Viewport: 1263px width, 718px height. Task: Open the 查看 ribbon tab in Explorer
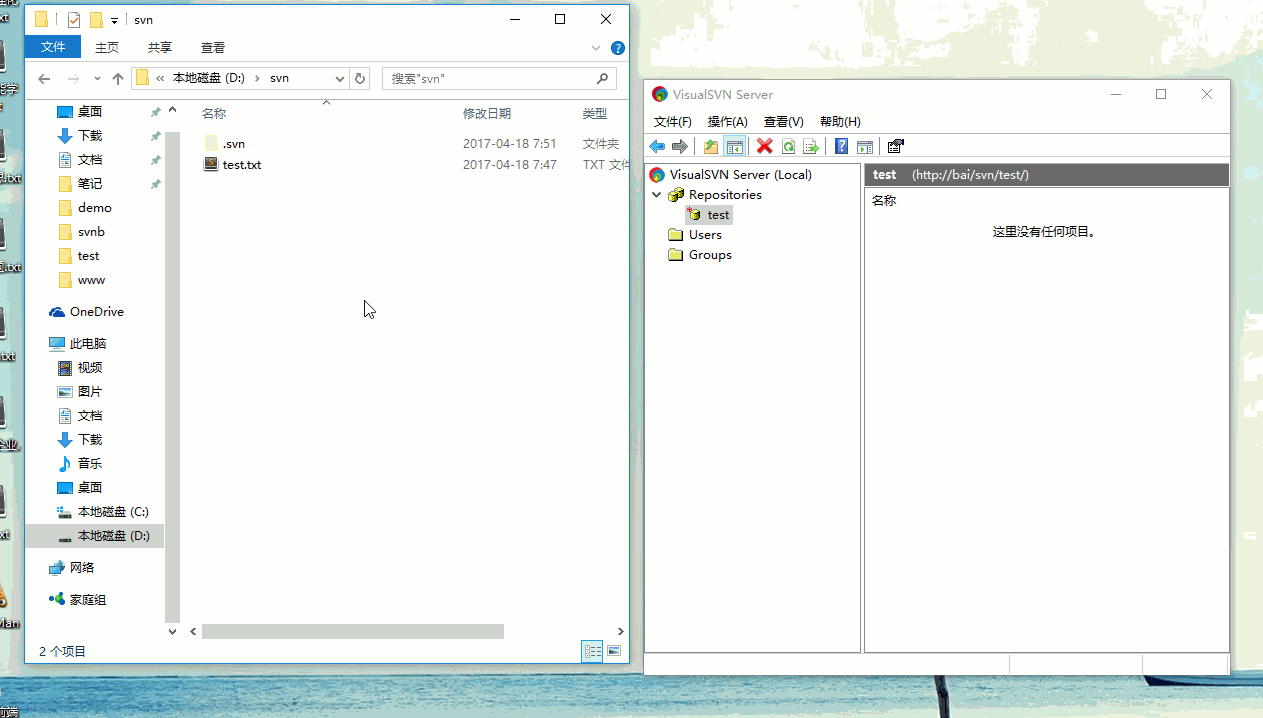(x=213, y=47)
